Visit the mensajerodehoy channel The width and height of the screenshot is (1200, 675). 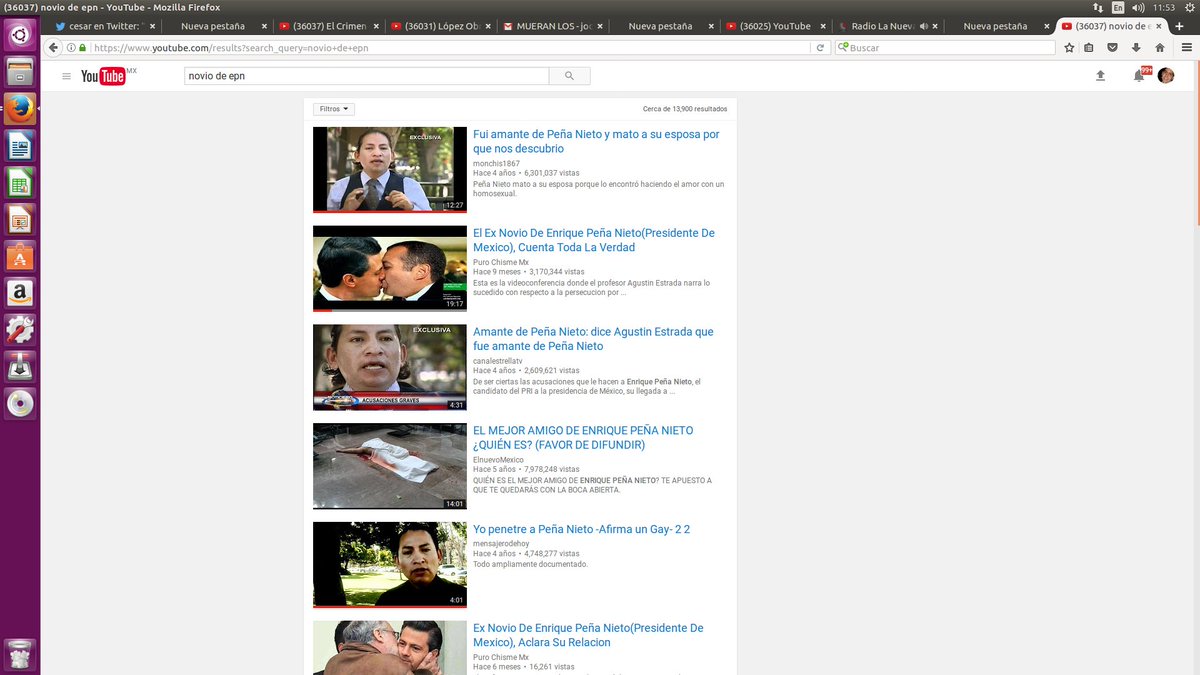501,543
